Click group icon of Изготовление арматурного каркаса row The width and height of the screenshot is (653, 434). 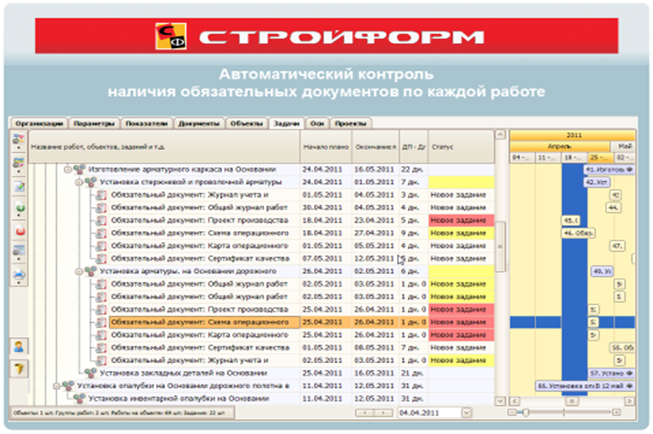[x=79, y=169]
